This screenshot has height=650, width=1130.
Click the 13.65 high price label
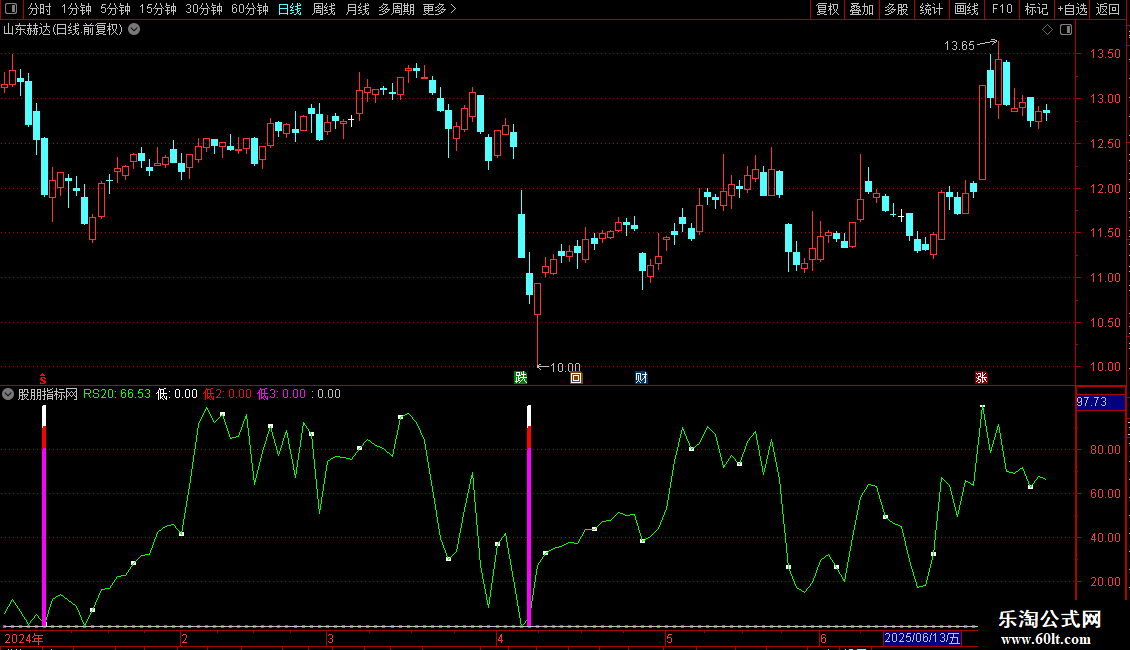pyautogui.click(x=959, y=46)
